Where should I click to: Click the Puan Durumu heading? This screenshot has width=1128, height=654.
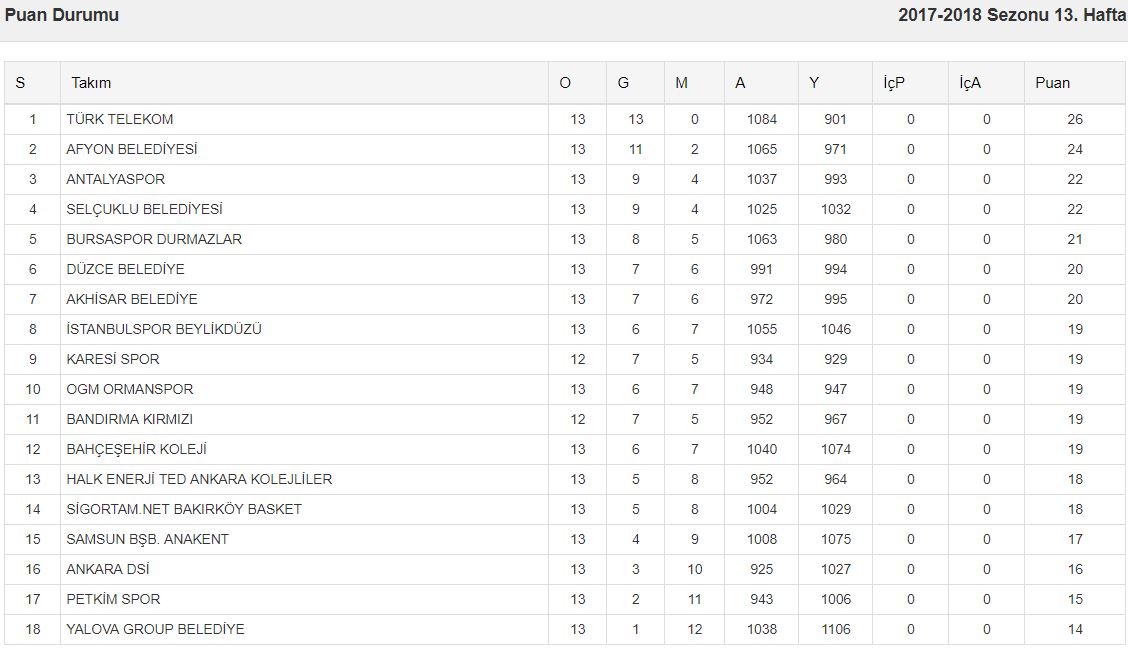[x=62, y=15]
